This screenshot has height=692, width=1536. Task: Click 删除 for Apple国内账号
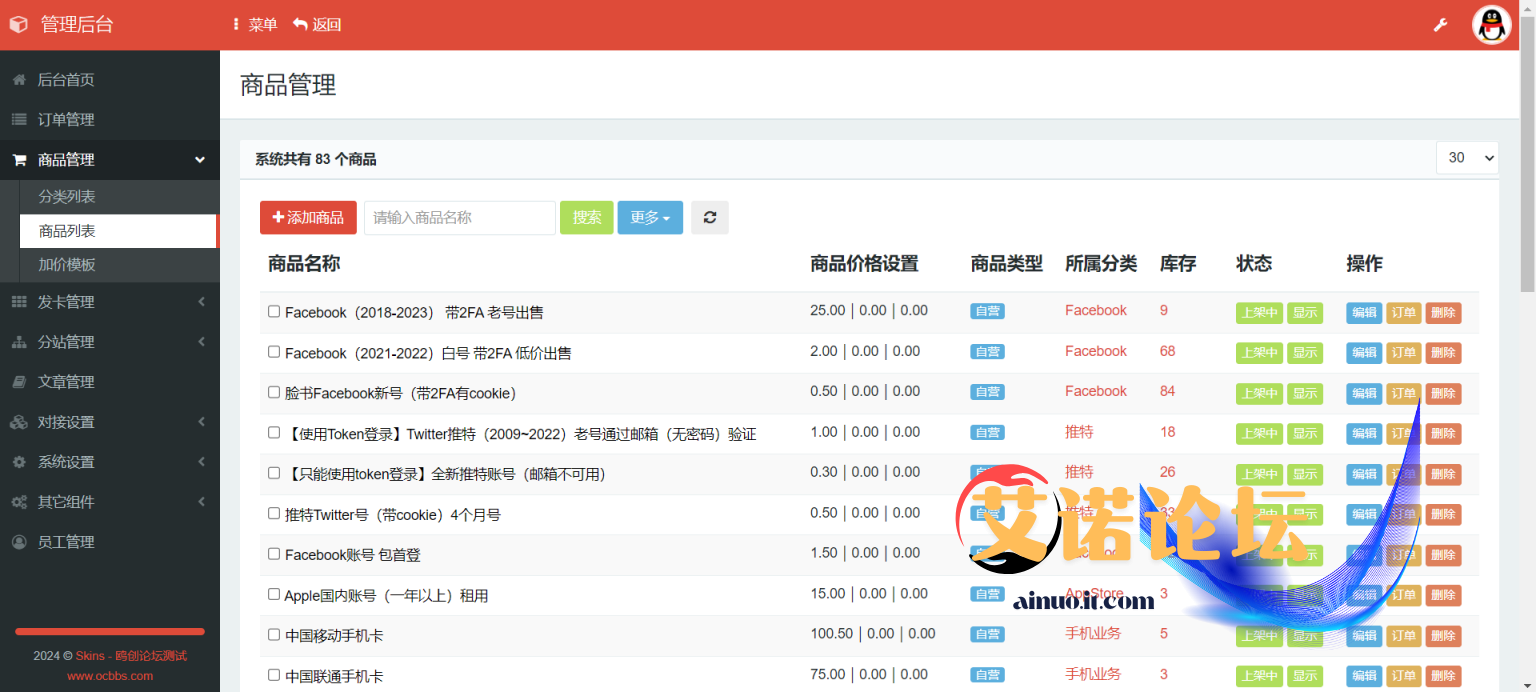click(x=1443, y=596)
